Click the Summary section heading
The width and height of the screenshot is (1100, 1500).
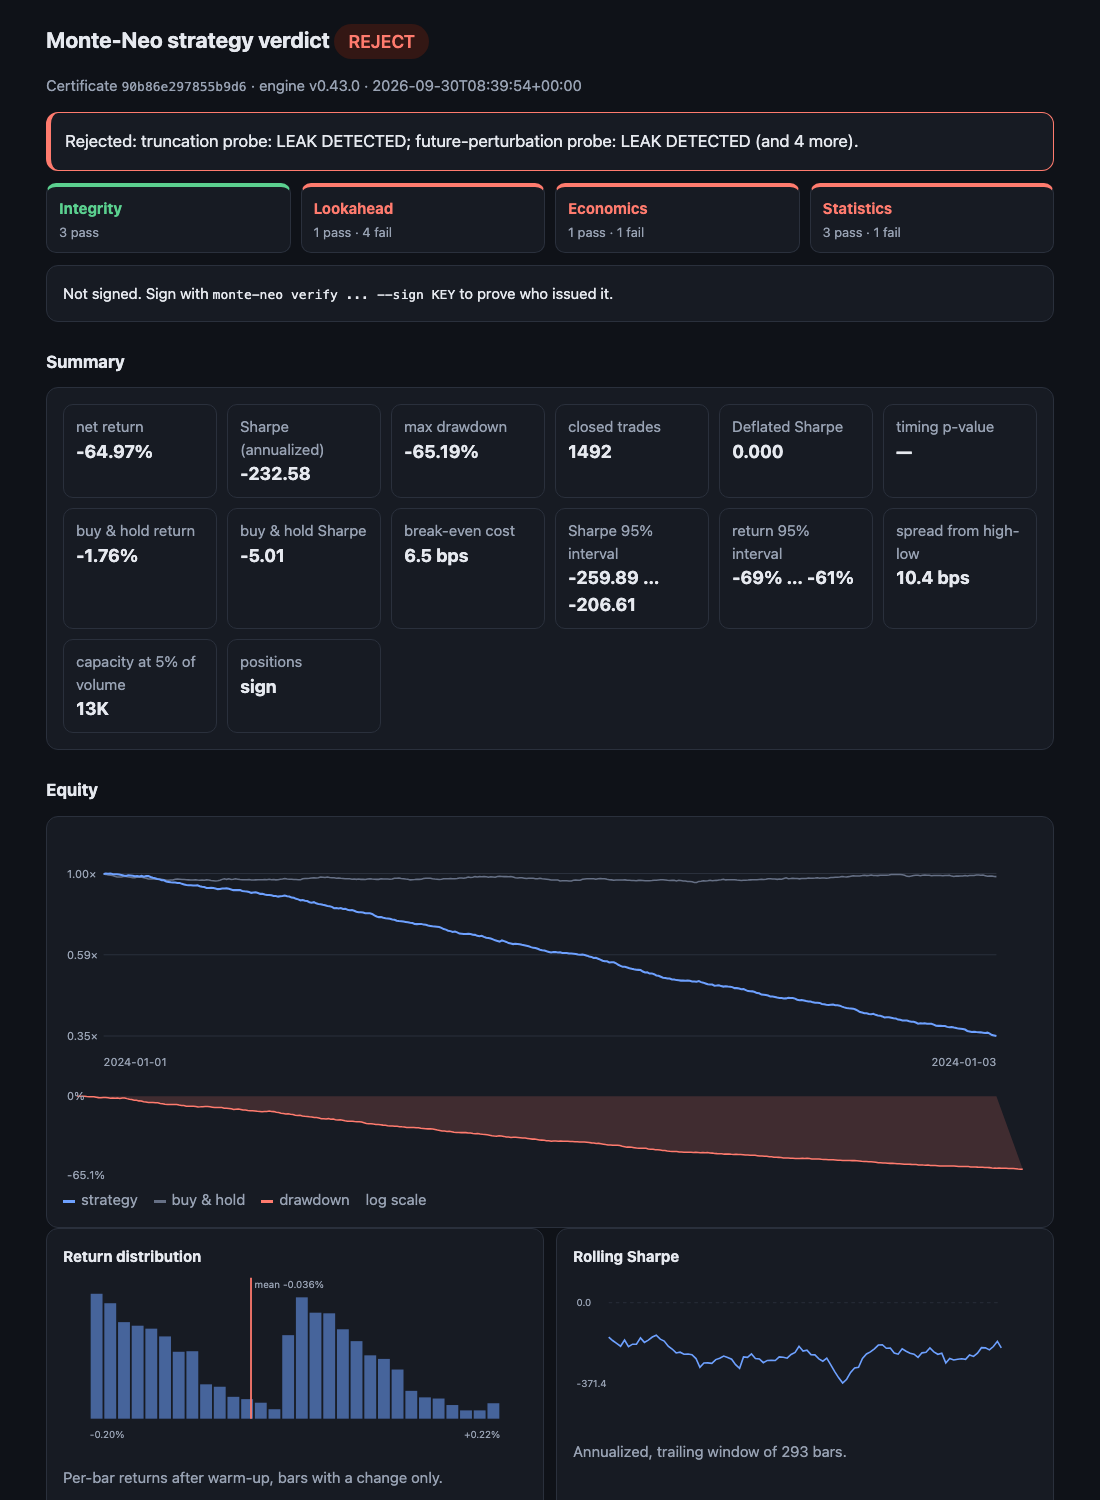[x=85, y=362]
